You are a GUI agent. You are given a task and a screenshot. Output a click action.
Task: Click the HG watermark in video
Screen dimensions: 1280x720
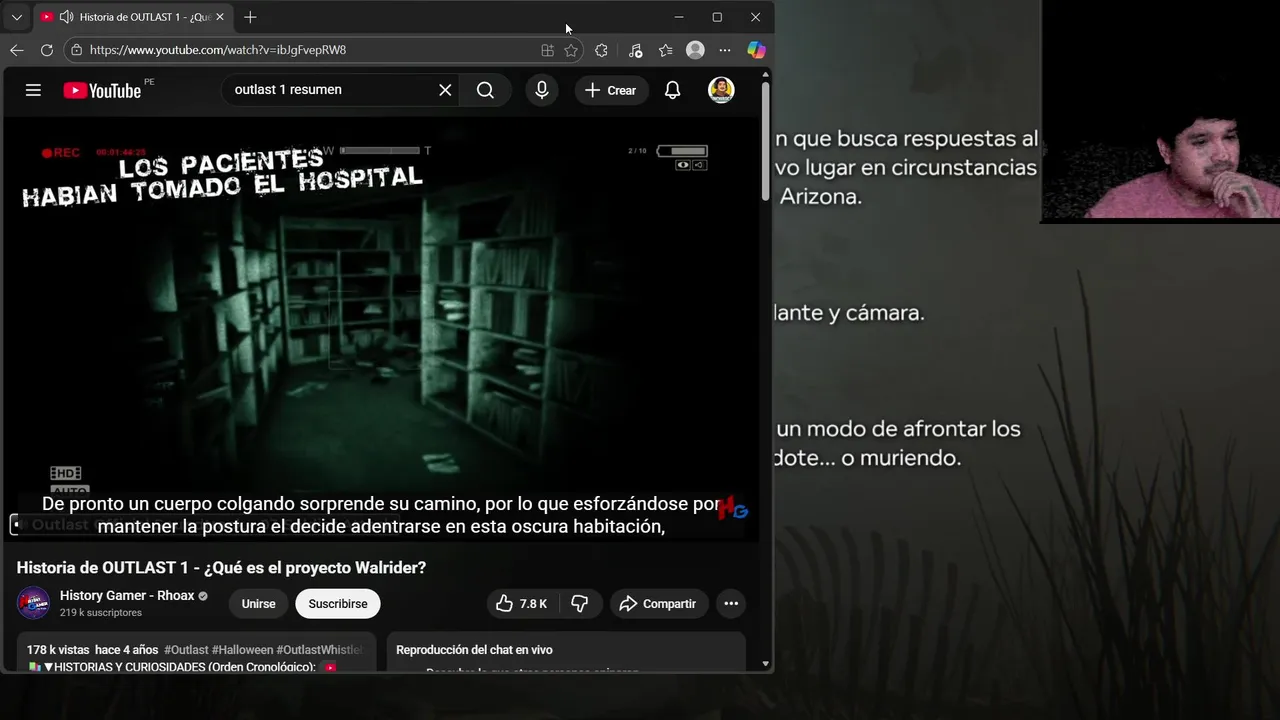click(733, 508)
